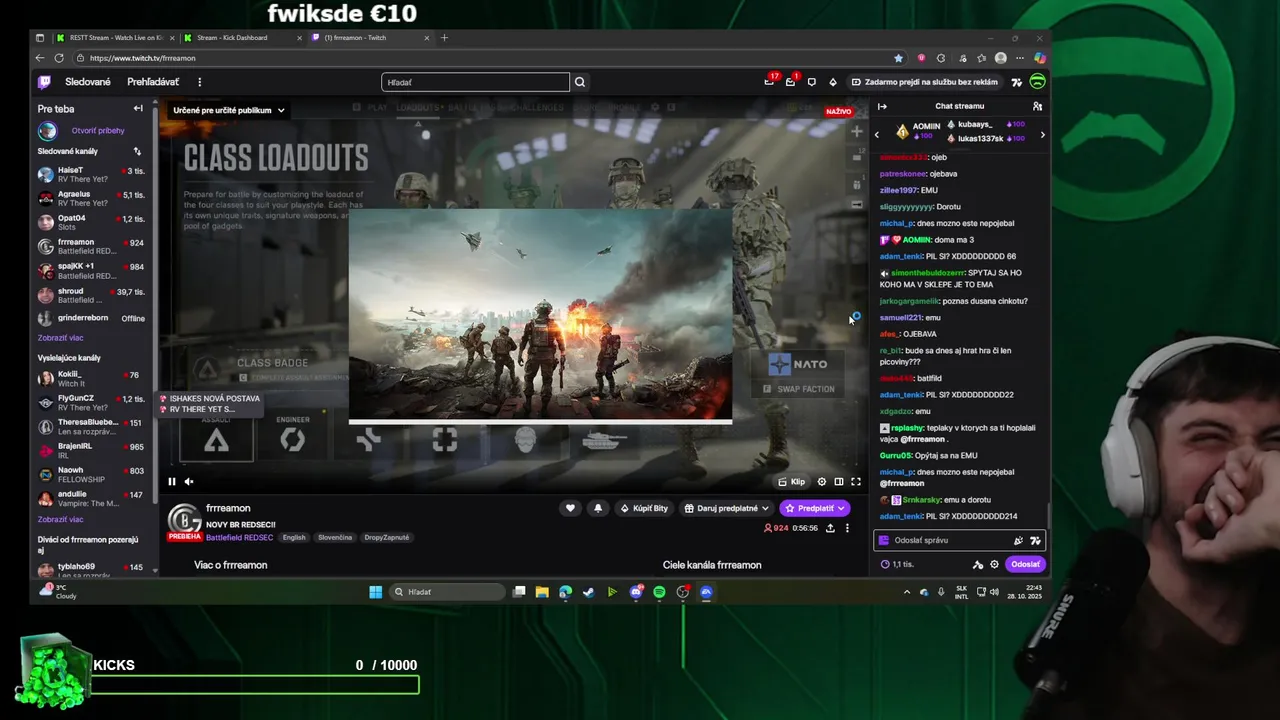Click the Twitch search field Hľadať
This screenshot has height=720, width=1280.
click(475, 82)
